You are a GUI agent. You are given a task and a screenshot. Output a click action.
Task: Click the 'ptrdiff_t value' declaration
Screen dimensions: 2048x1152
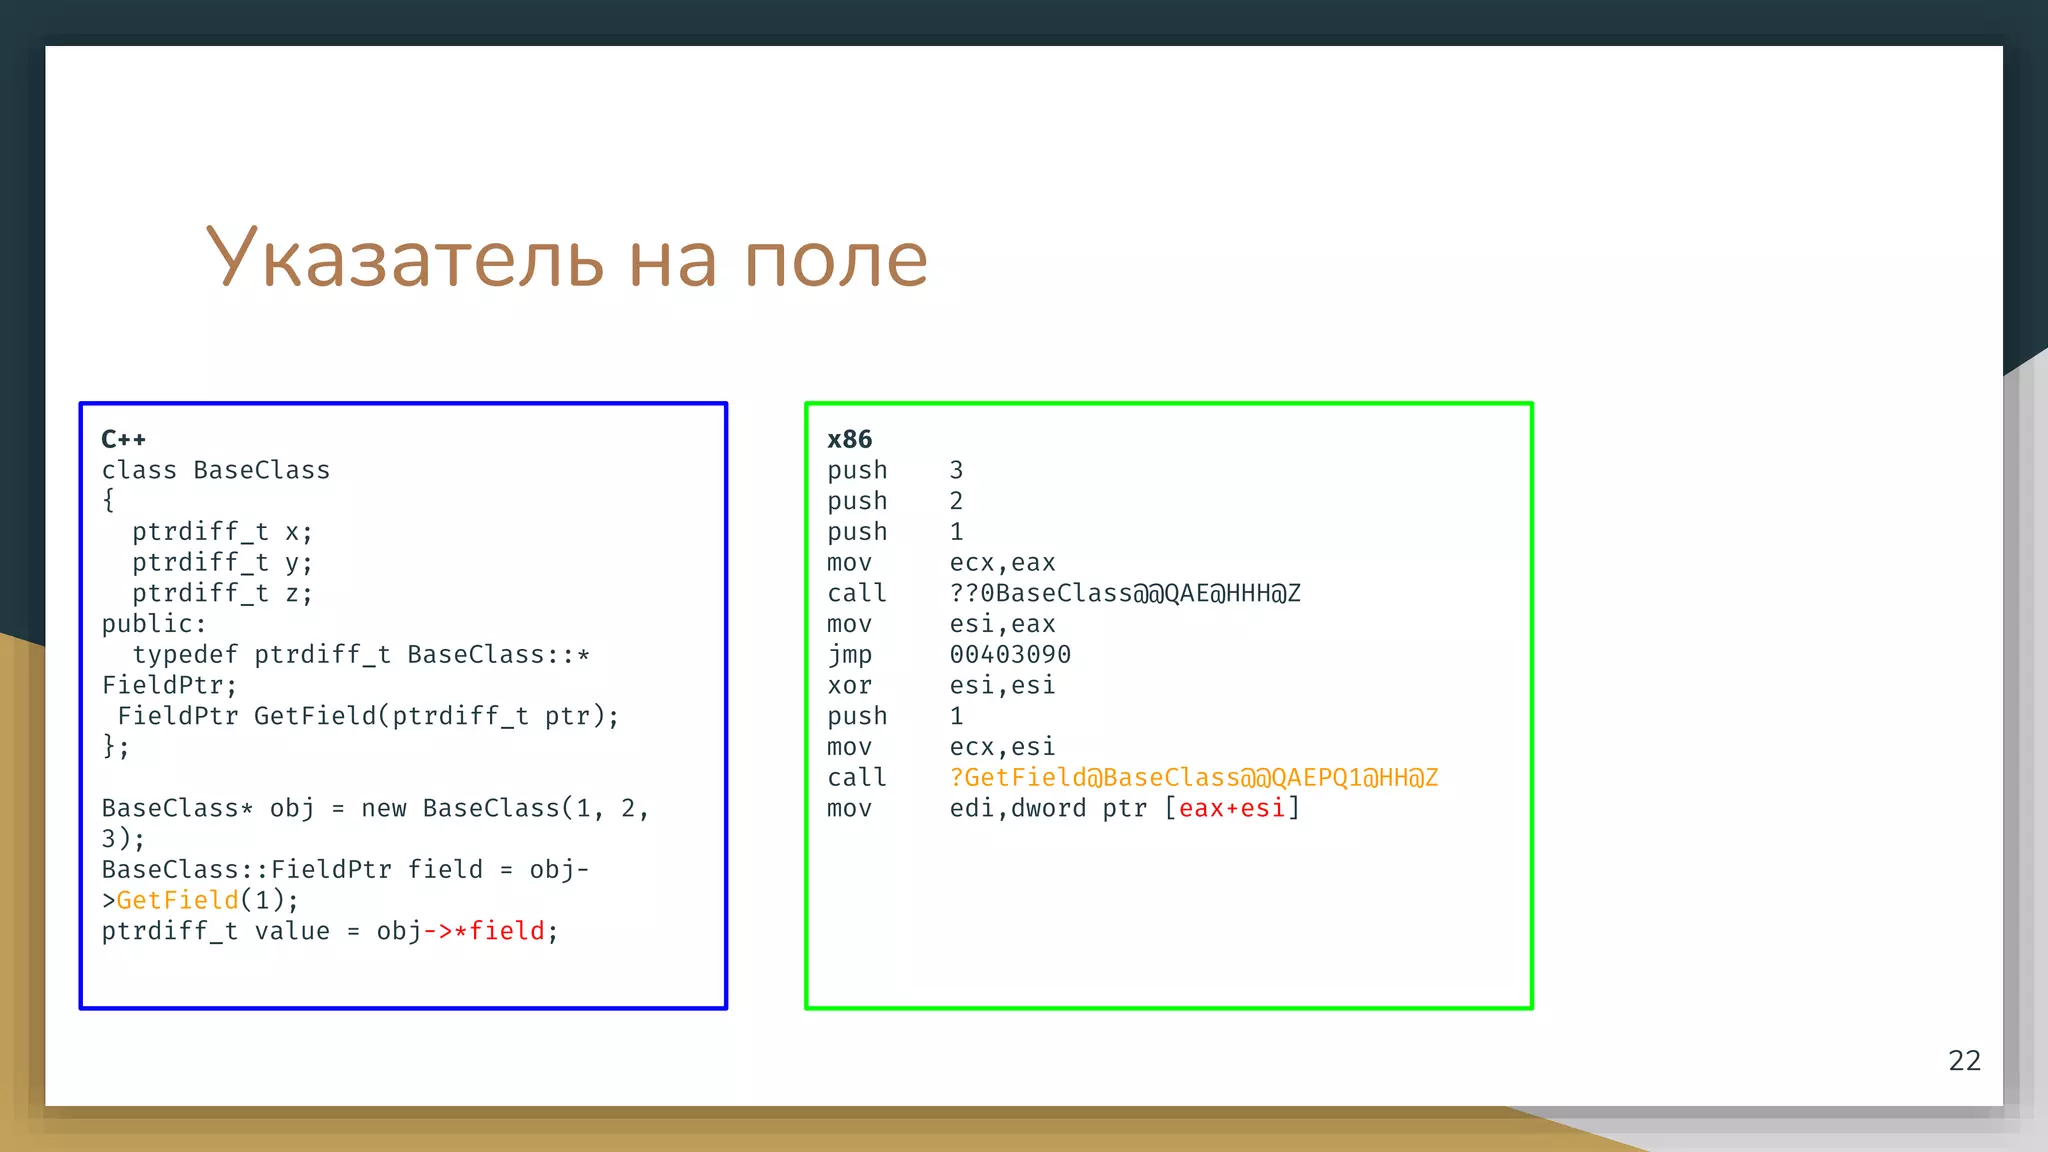[x=216, y=931]
